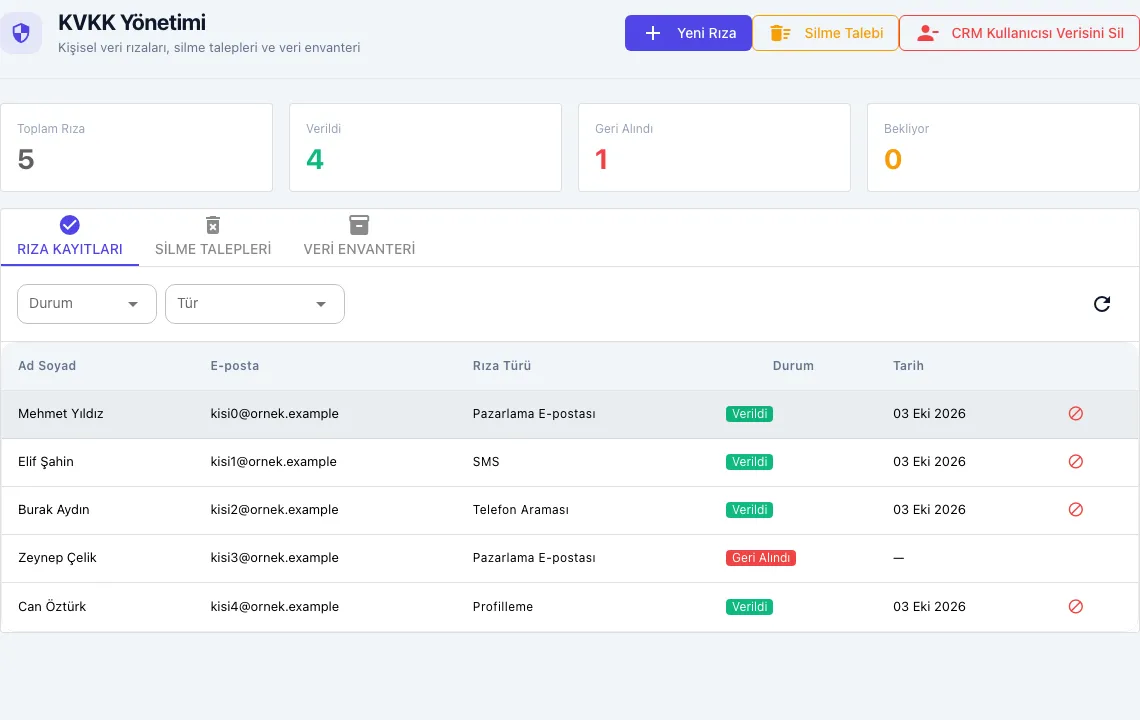The image size is (1140, 720).
Task: Click the Rıza Türü column header
Action: [x=502, y=366]
